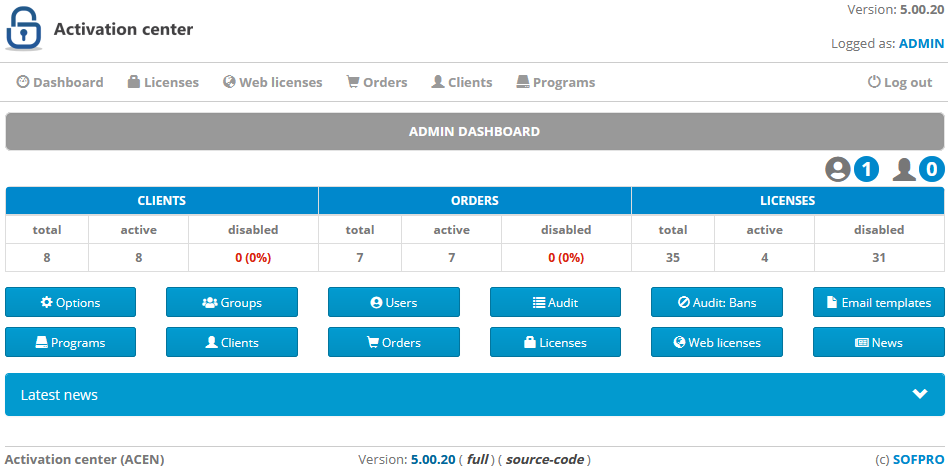
Task: Click the blue Licenses button
Action: 556,342
